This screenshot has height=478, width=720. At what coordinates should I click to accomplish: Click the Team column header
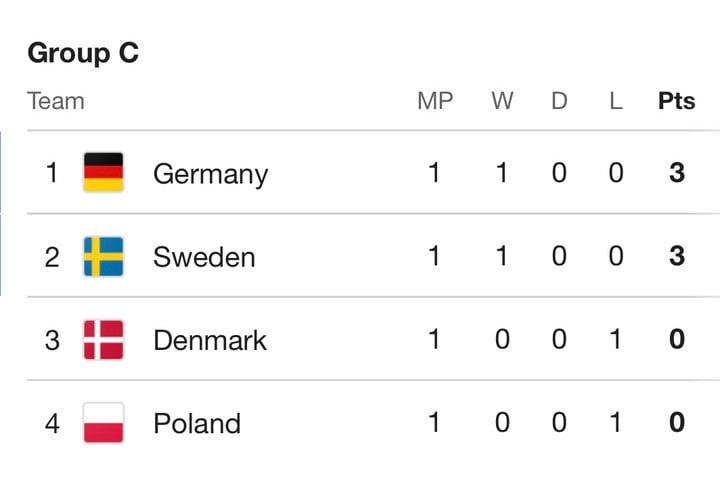(x=56, y=101)
